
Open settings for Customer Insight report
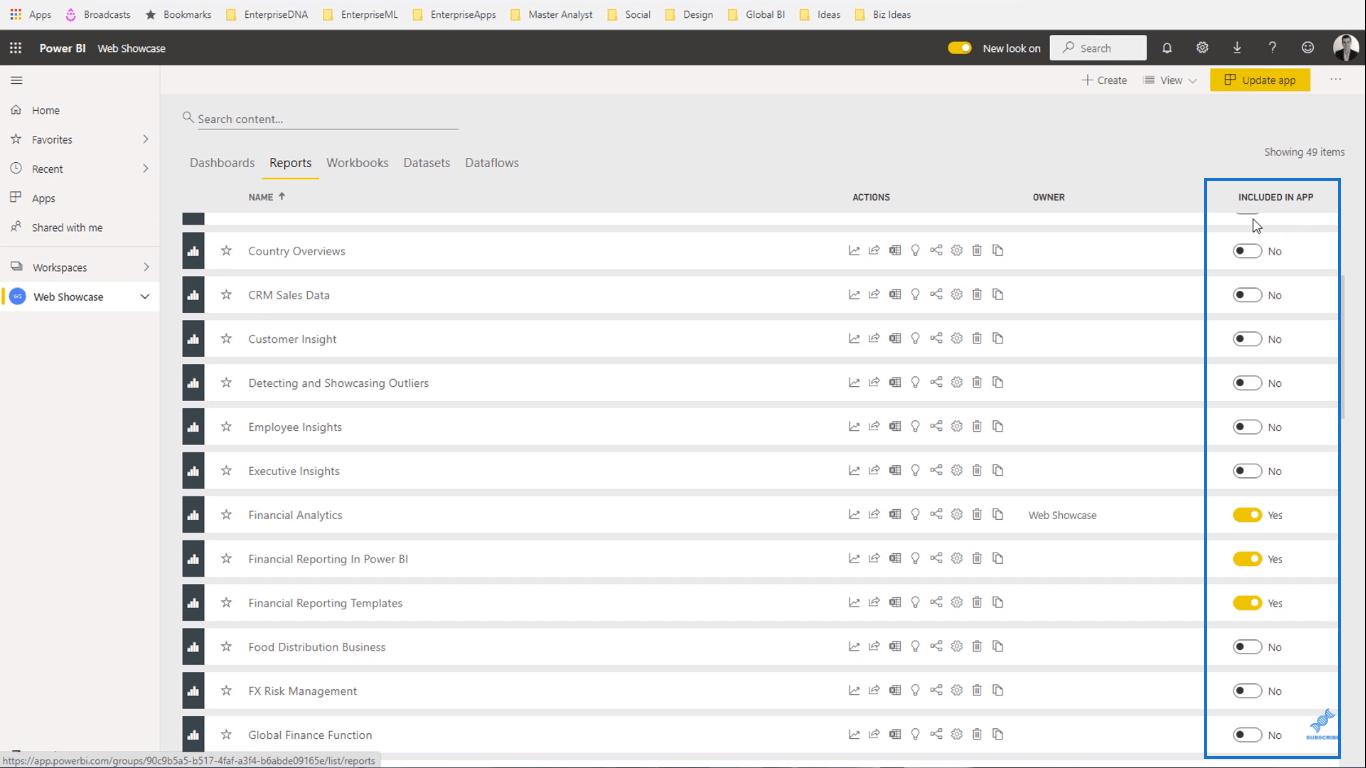[956, 339]
